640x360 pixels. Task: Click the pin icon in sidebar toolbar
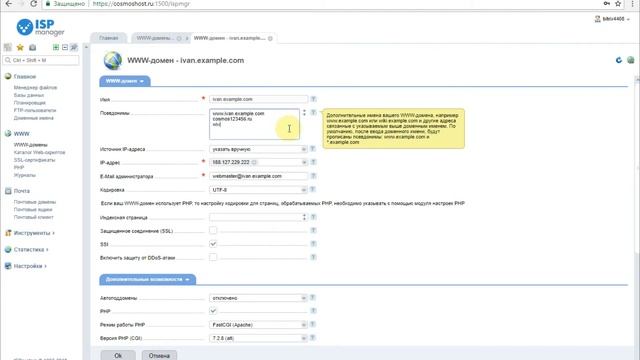[x=74, y=47]
